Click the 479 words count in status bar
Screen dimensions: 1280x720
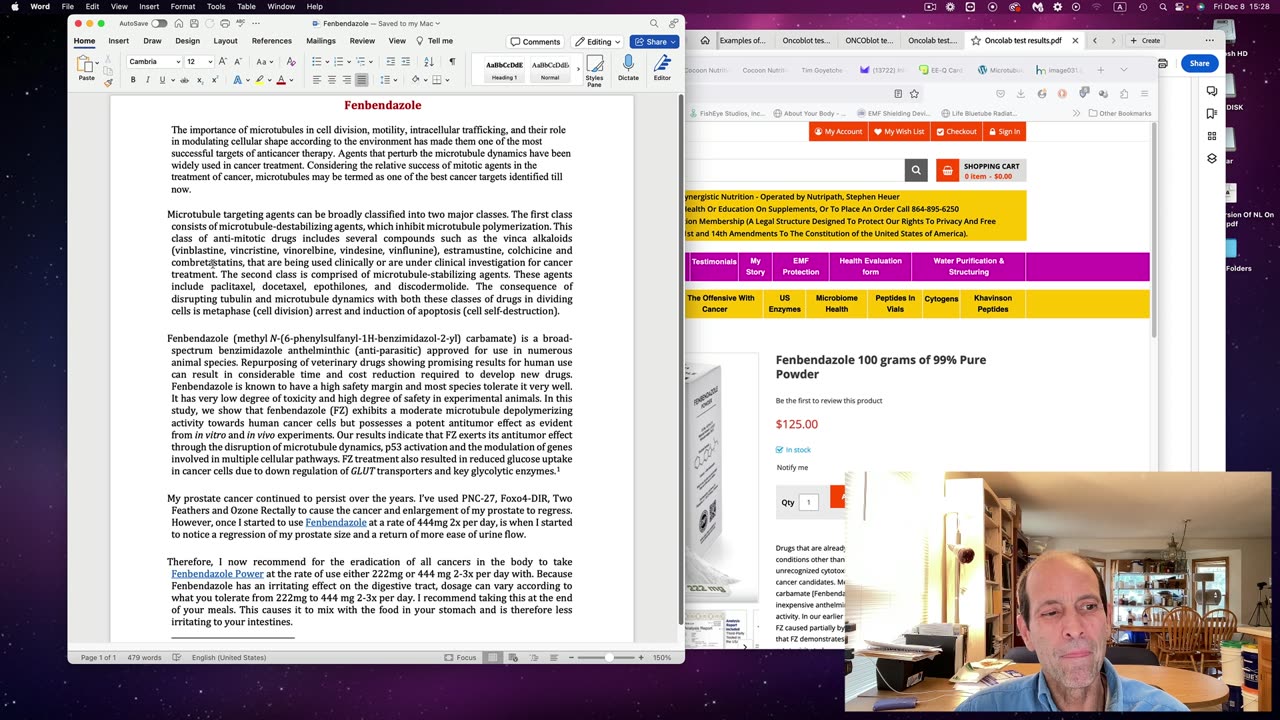(x=145, y=657)
